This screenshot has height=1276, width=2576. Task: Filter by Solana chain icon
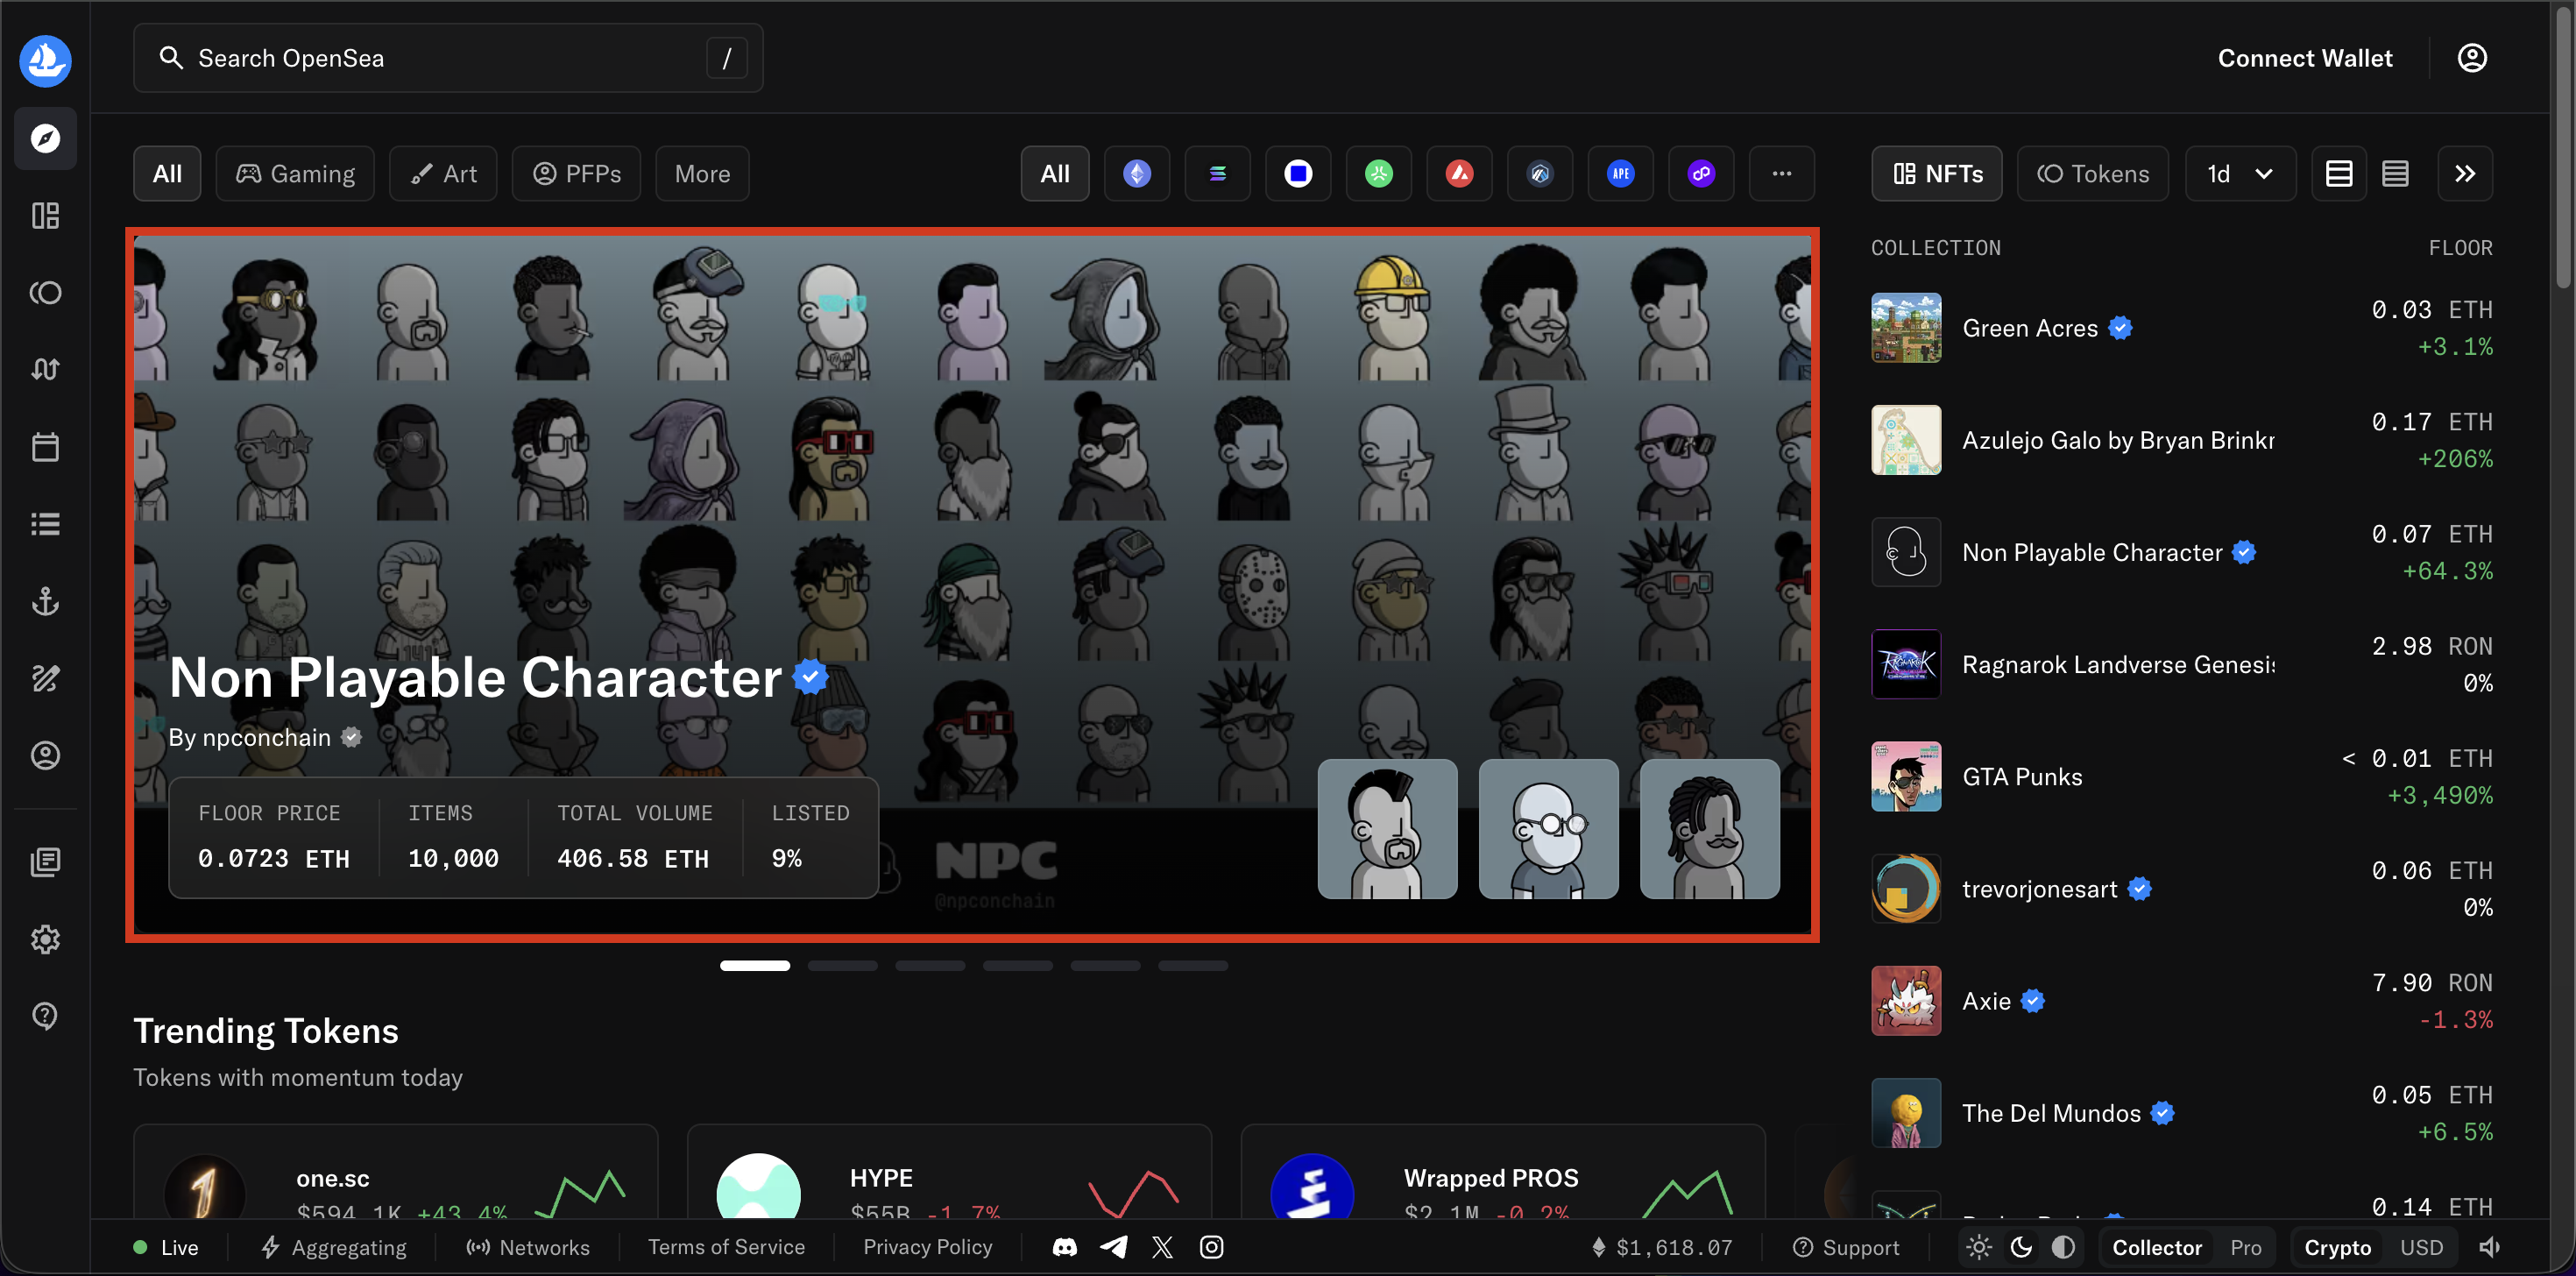click(1217, 174)
